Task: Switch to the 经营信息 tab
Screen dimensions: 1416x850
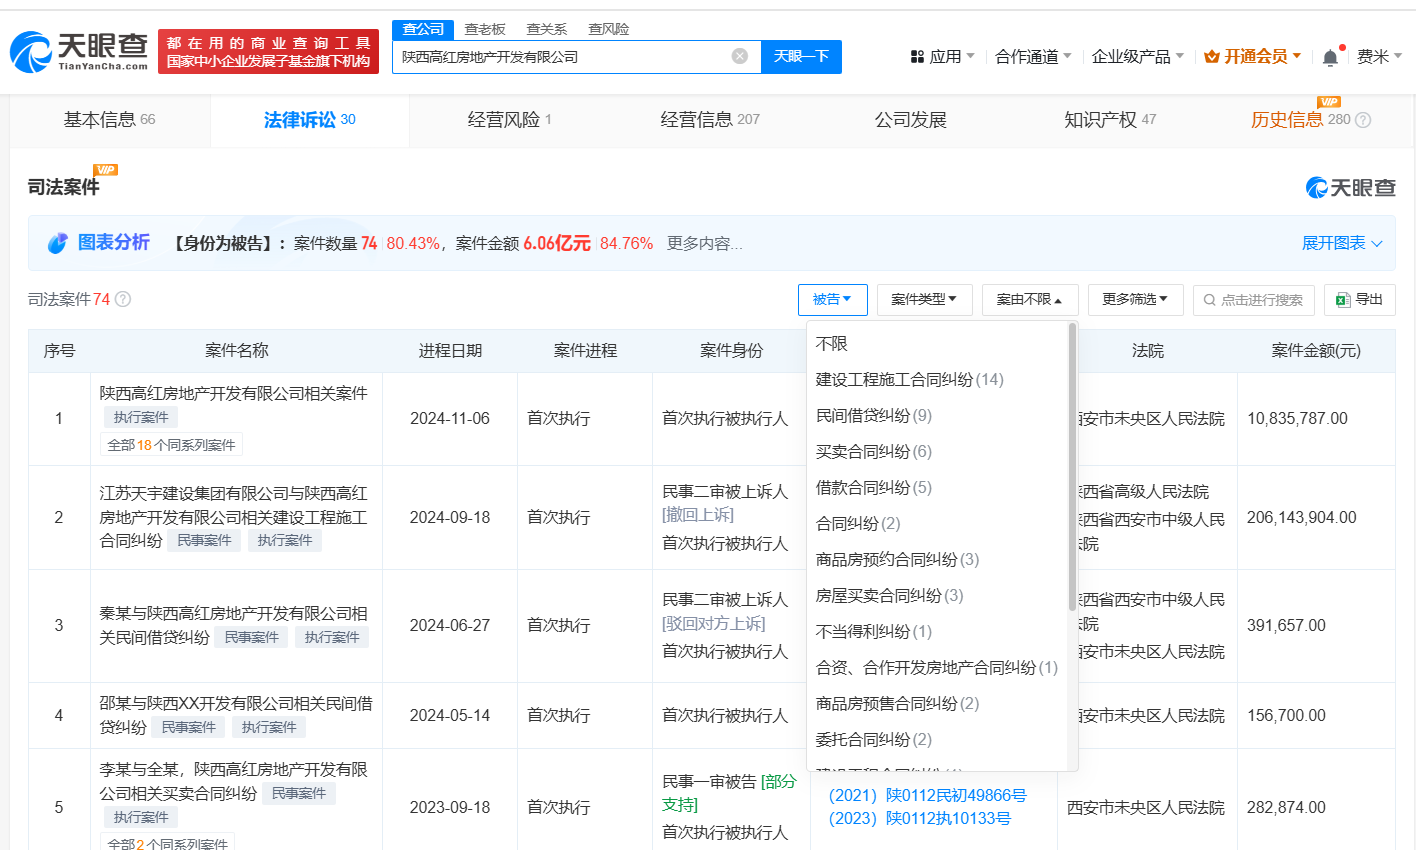Action: click(710, 120)
